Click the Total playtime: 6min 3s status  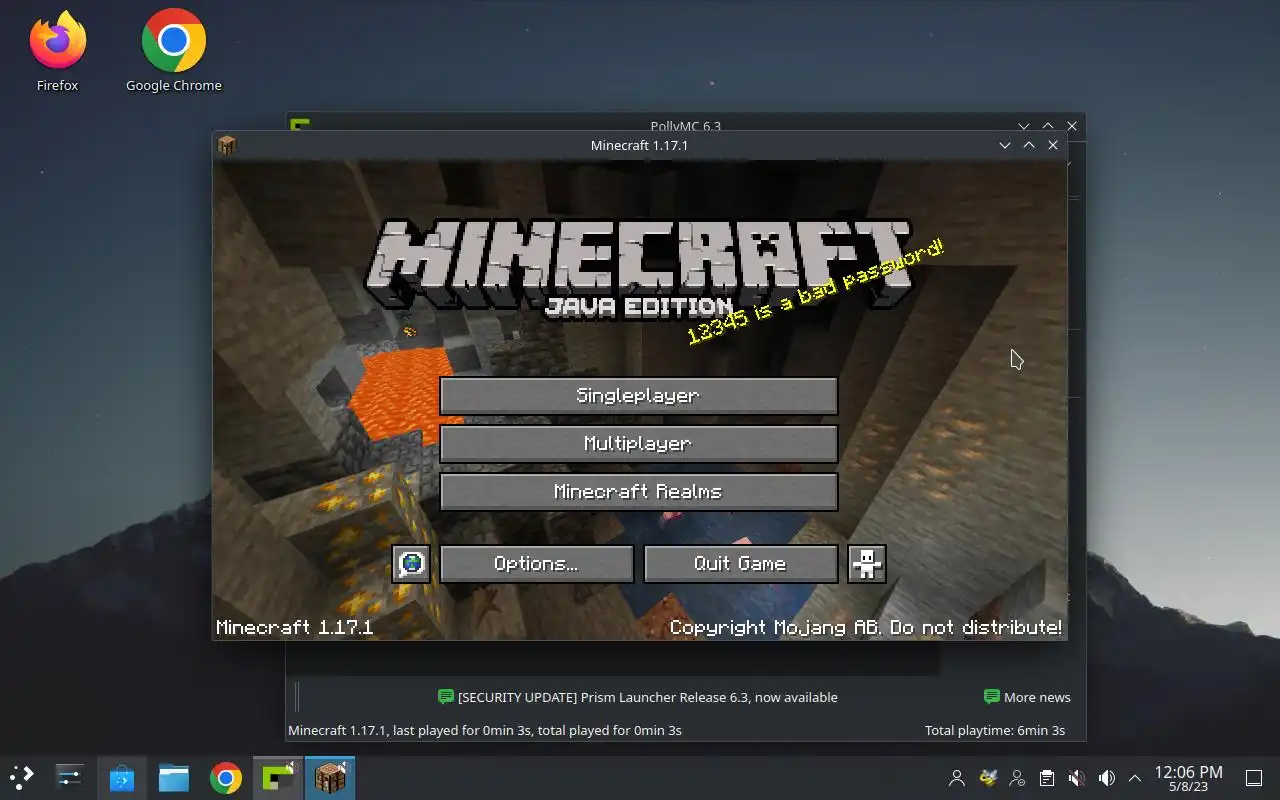click(x=995, y=730)
